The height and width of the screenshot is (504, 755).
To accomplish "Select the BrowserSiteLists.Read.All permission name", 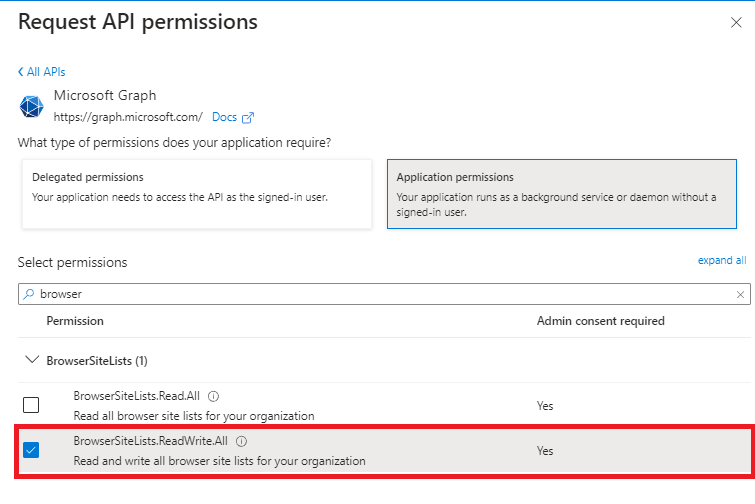I will tap(137, 396).
